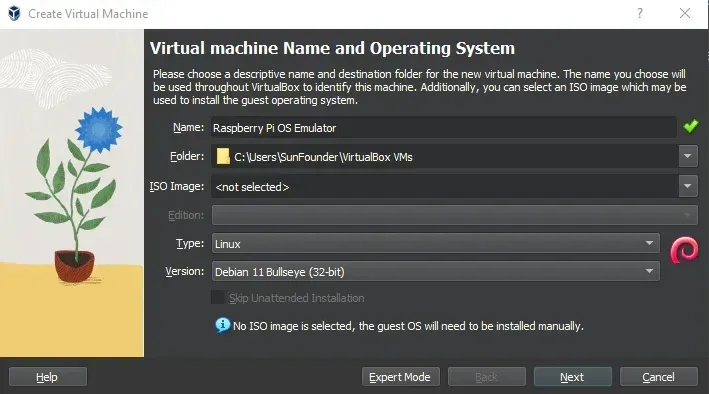Click the question mark help icon in title bar
Image resolution: width=709 pixels, height=394 pixels.
tap(640, 13)
